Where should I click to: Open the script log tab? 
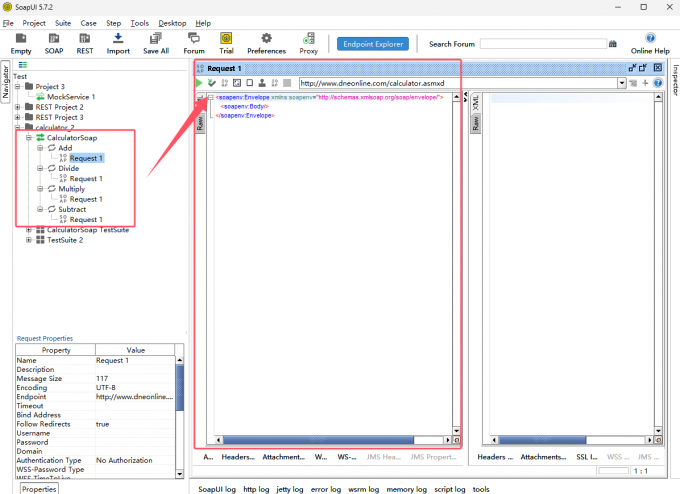pos(450,489)
